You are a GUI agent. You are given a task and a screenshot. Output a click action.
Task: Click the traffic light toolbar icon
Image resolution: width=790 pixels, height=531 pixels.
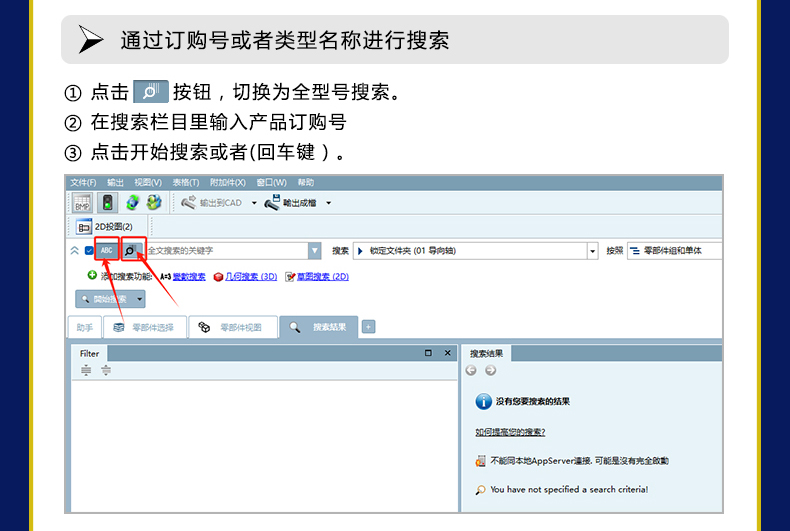pos(107,202)
